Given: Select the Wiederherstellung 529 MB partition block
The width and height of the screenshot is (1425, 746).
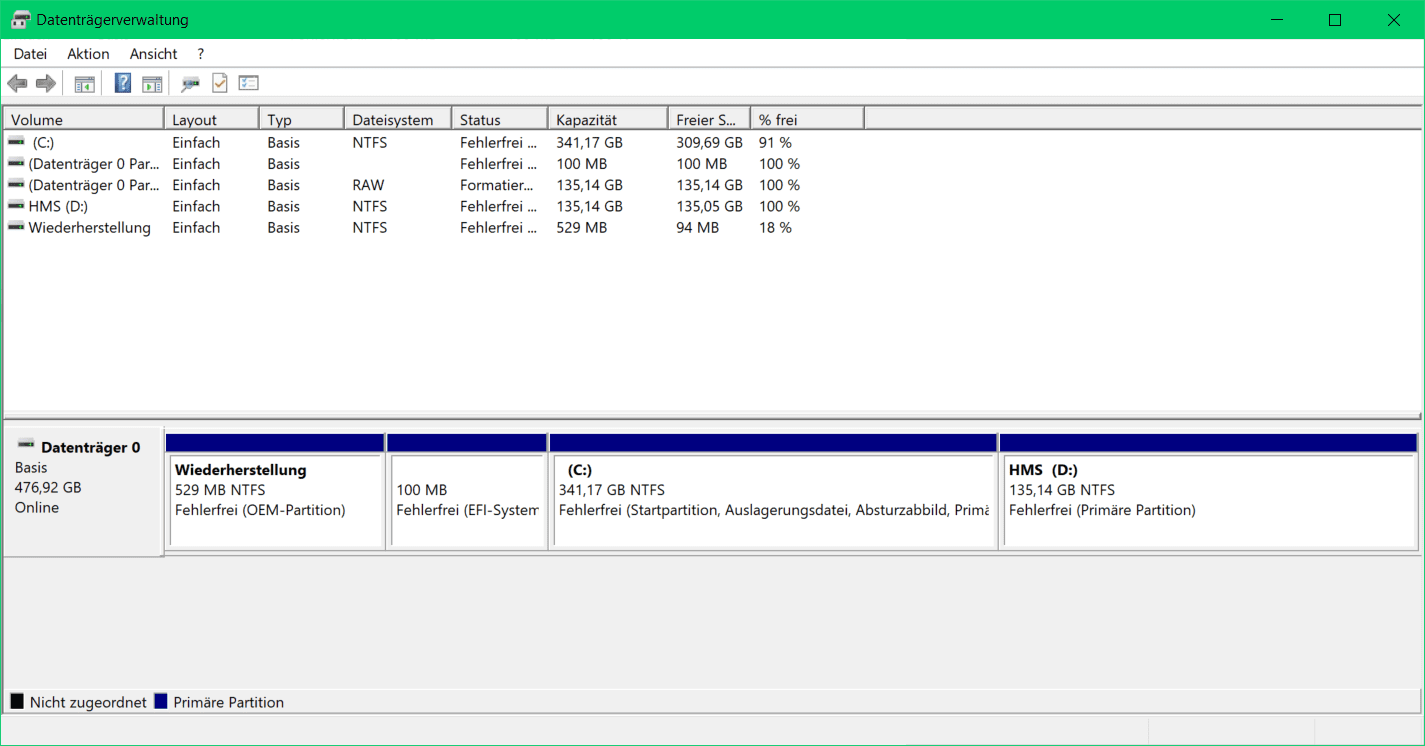Looking at the screenshot, I should click(x=275, y=491).
